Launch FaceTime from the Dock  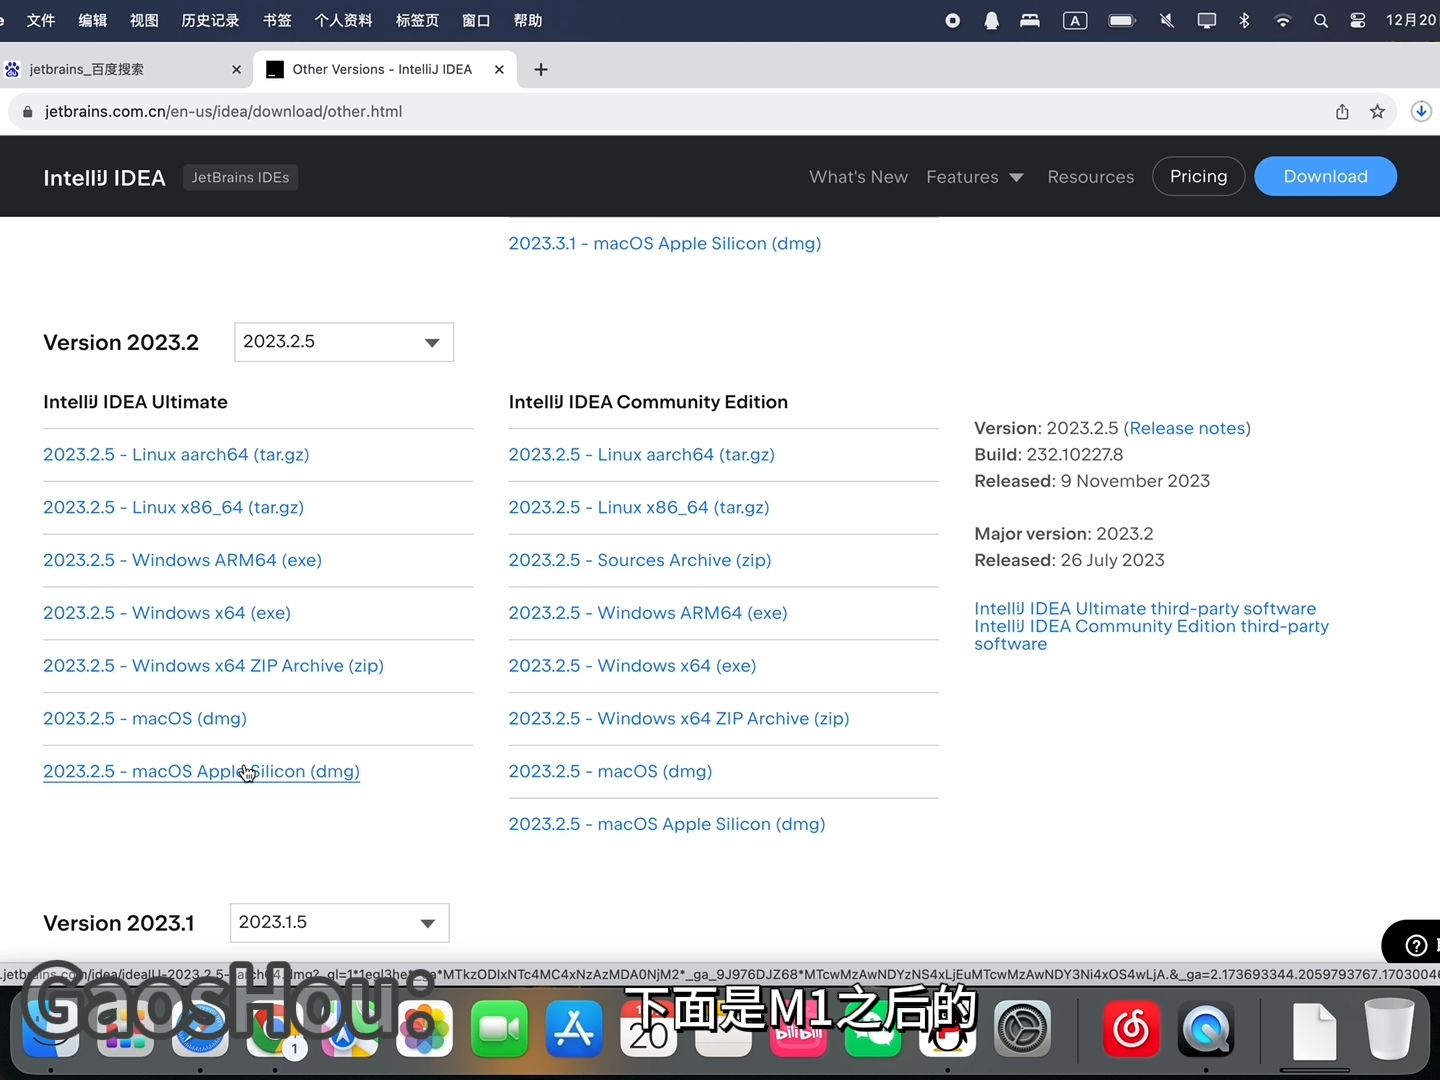coord(499,1028)
